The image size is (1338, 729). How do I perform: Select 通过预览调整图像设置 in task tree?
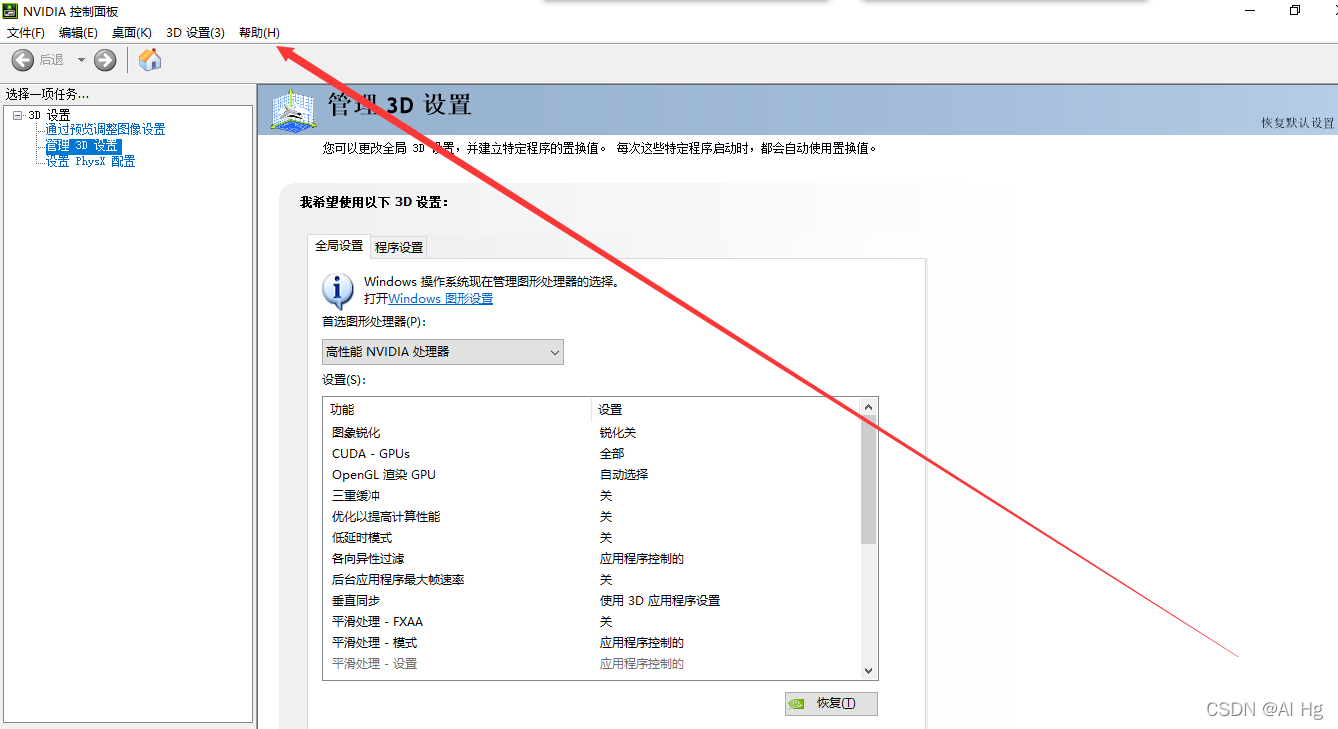pos(105,129)
